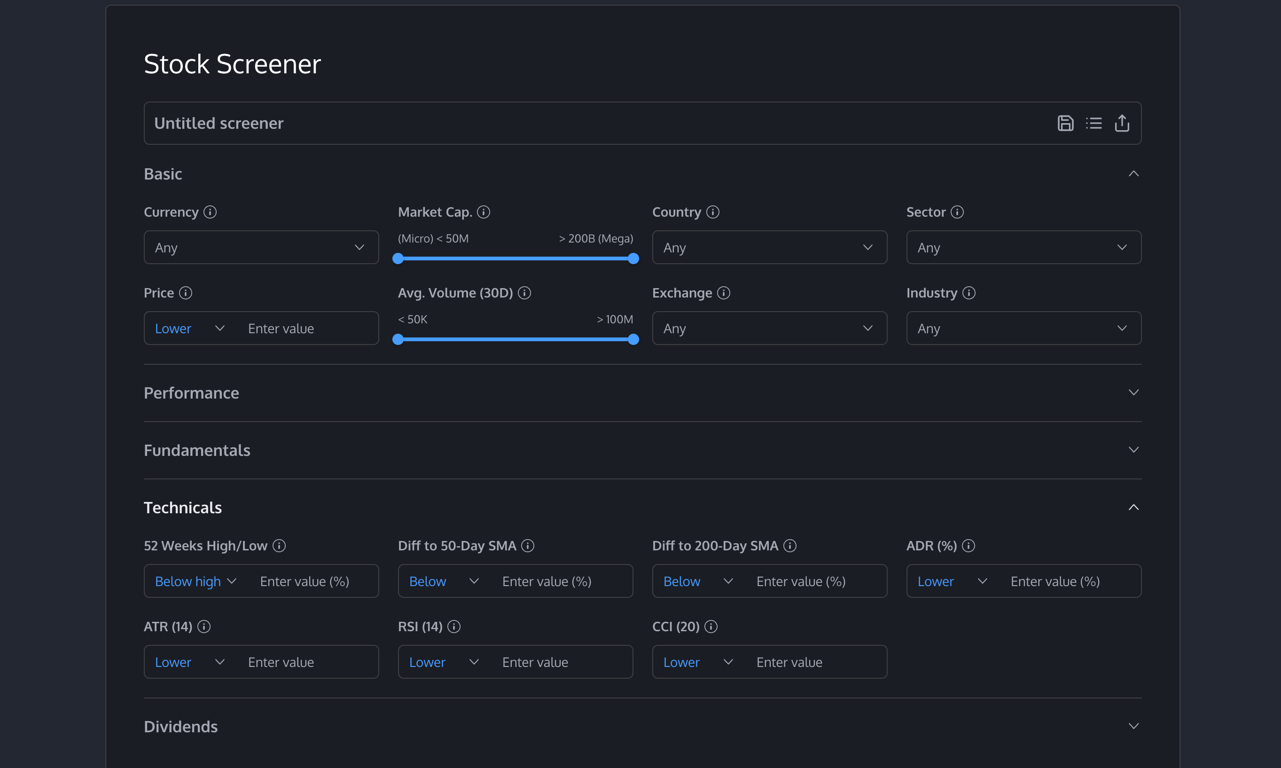
Task: Click the CCI (20) value input field
Action: pyautogui.click(x=815, y=662)
